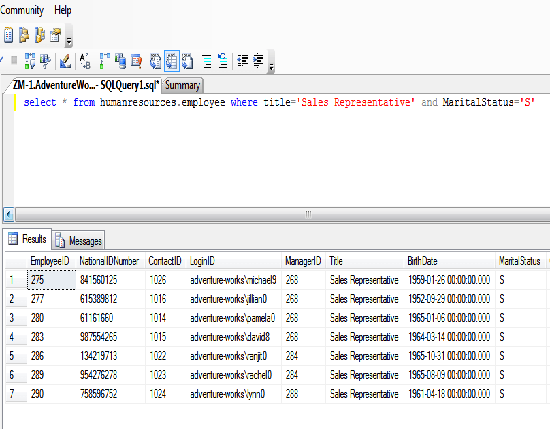Toggle SQLCMD Mode icon
Image resolution: width=550 pixels, height=429 pixels.
[x=136, y=61]
